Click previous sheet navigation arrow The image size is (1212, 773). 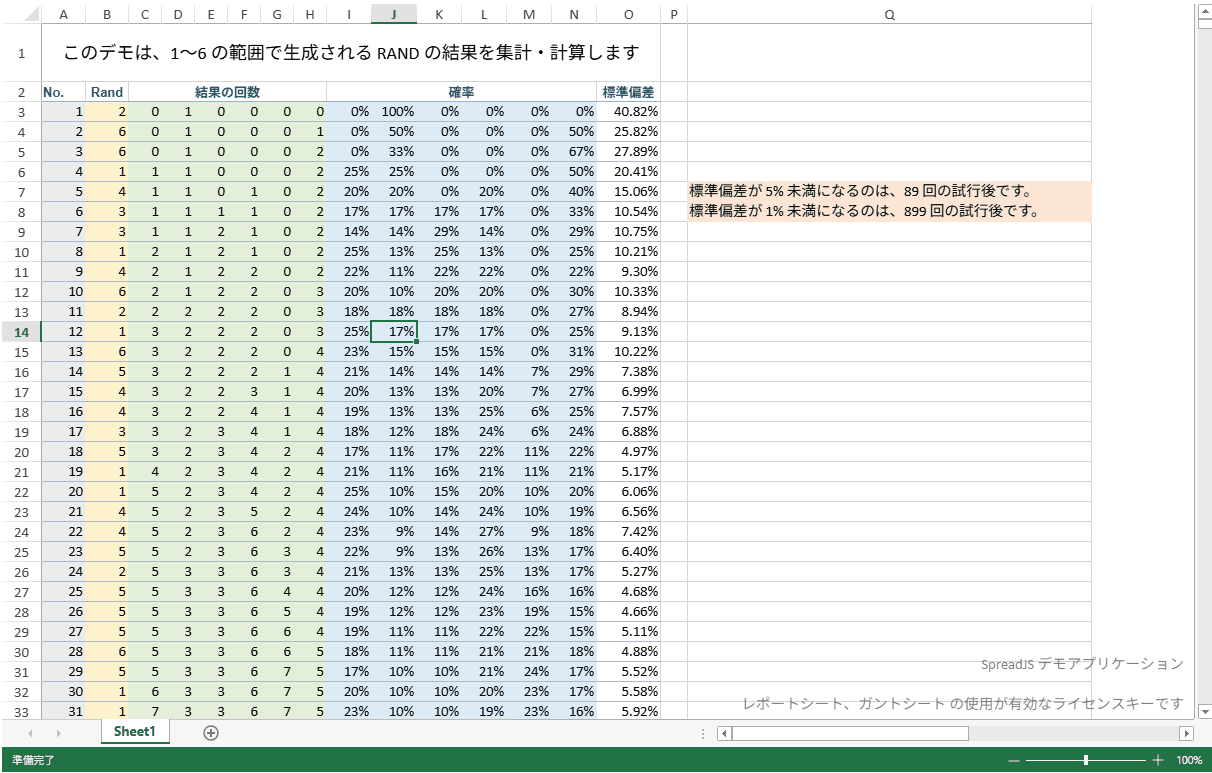pos(30,733)
